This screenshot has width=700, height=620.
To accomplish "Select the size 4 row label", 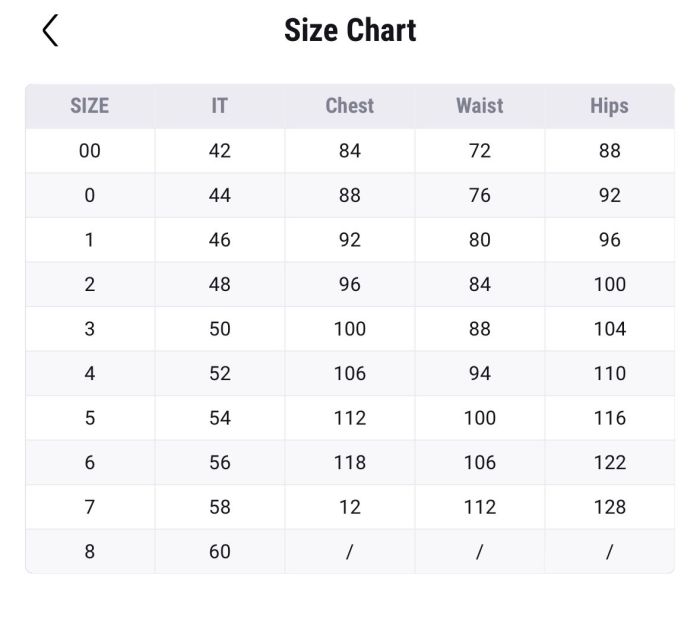I will [x=90, y=373].
